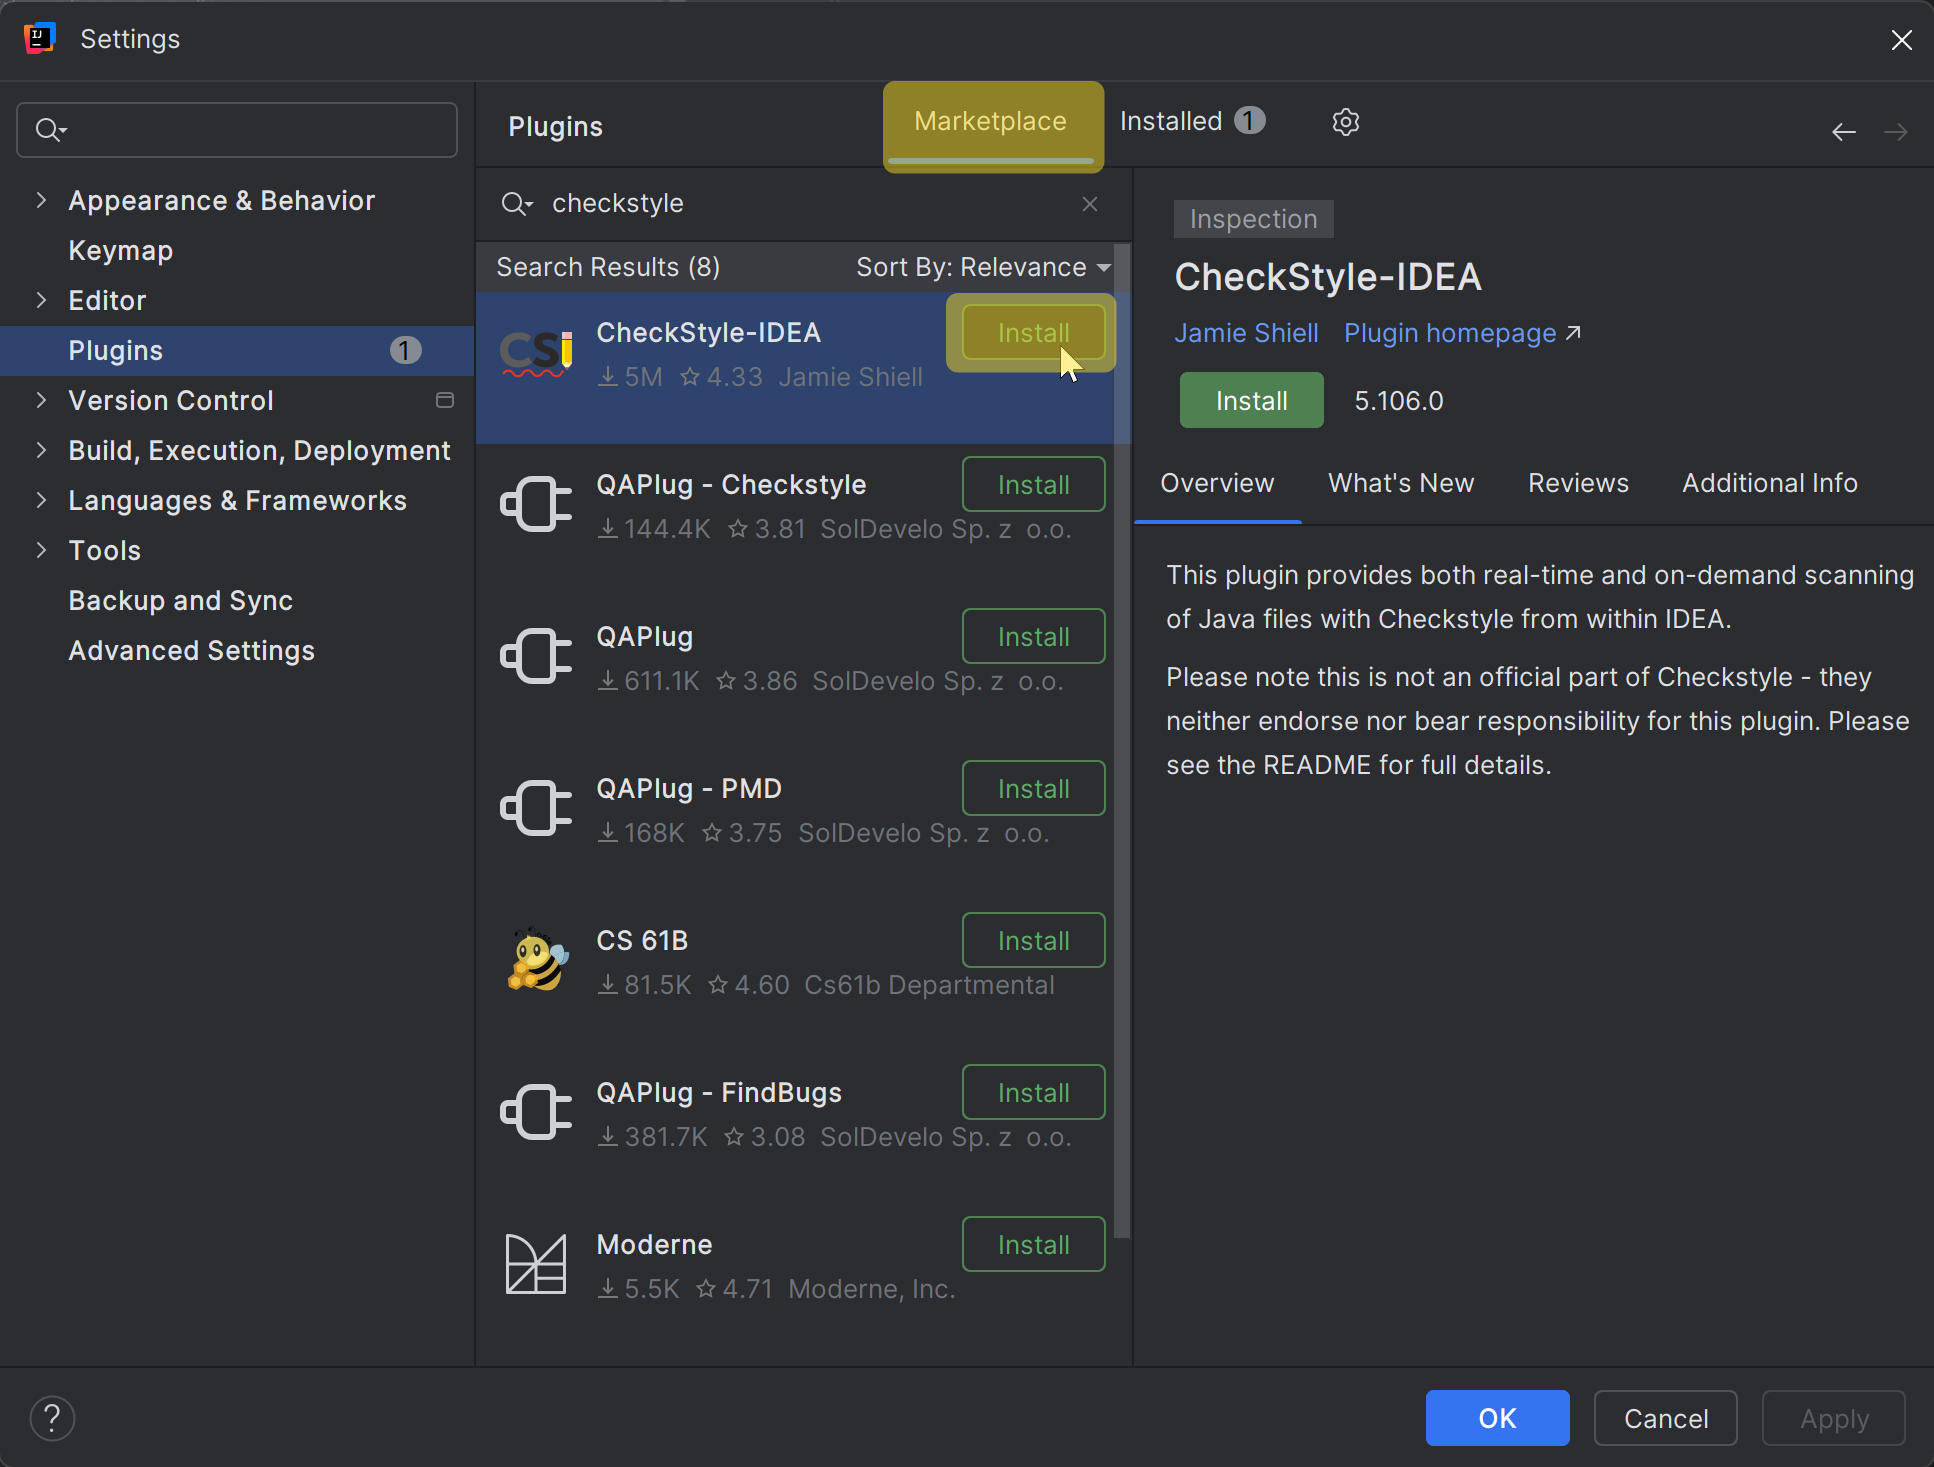Go back with the left arrow icon
The height and width of the screenshot is (1467, 1934).
pos(1843,132)
